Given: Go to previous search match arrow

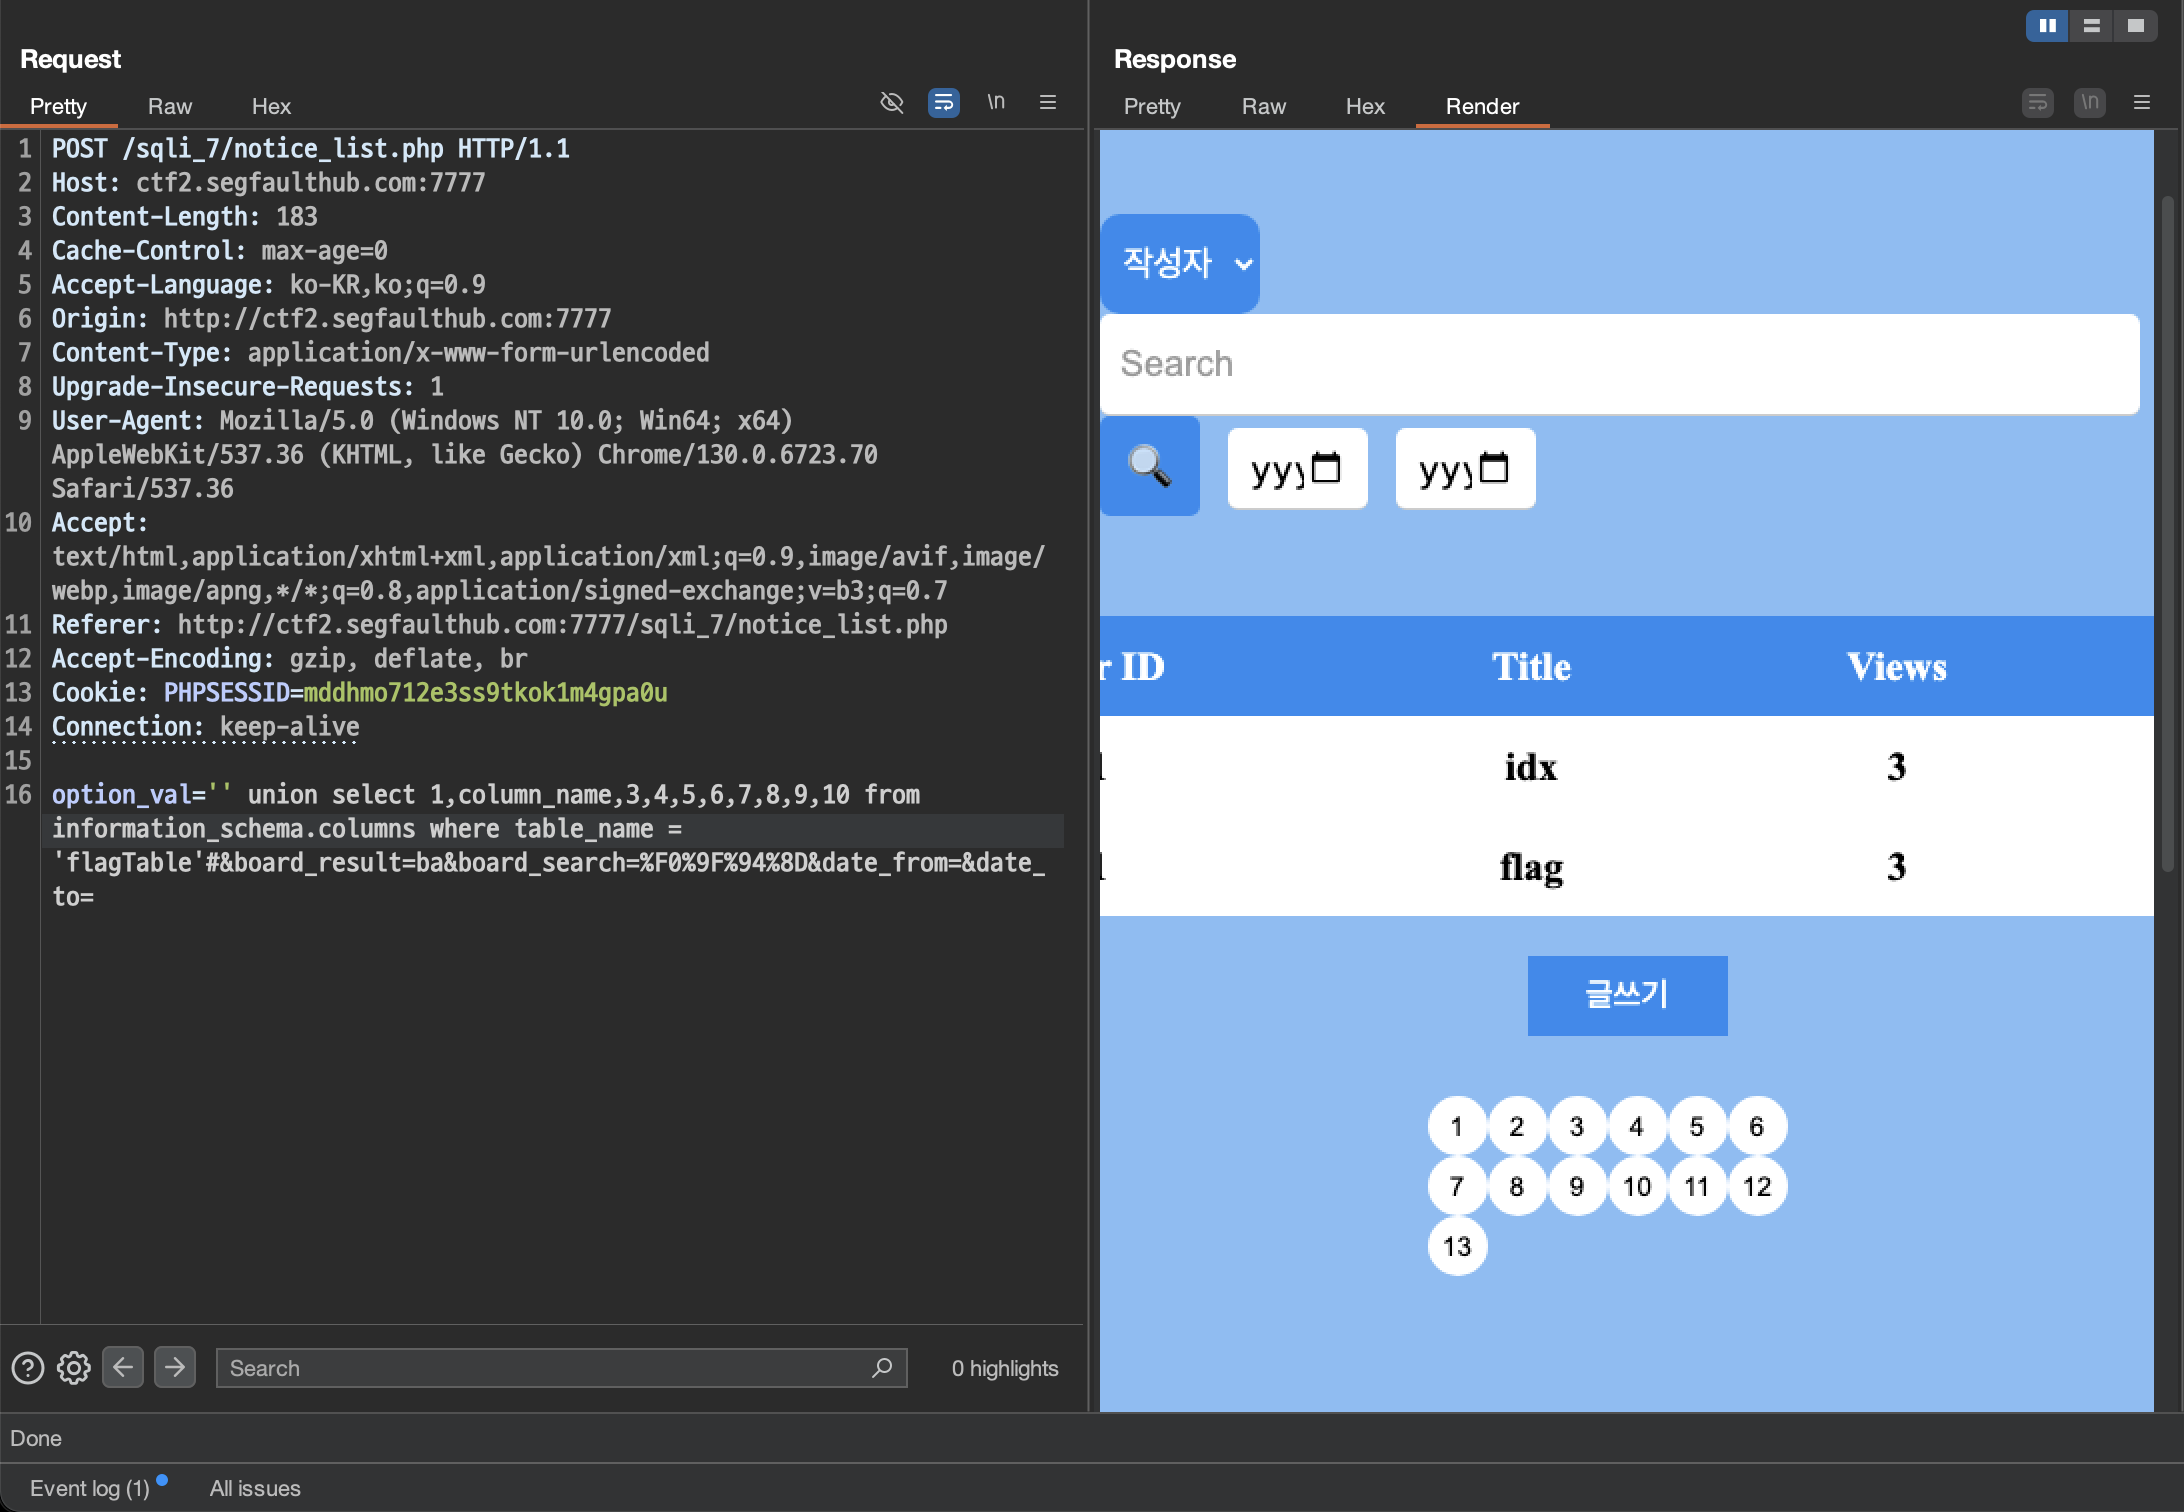Looking at the screenshot, I should point(123,1367).
